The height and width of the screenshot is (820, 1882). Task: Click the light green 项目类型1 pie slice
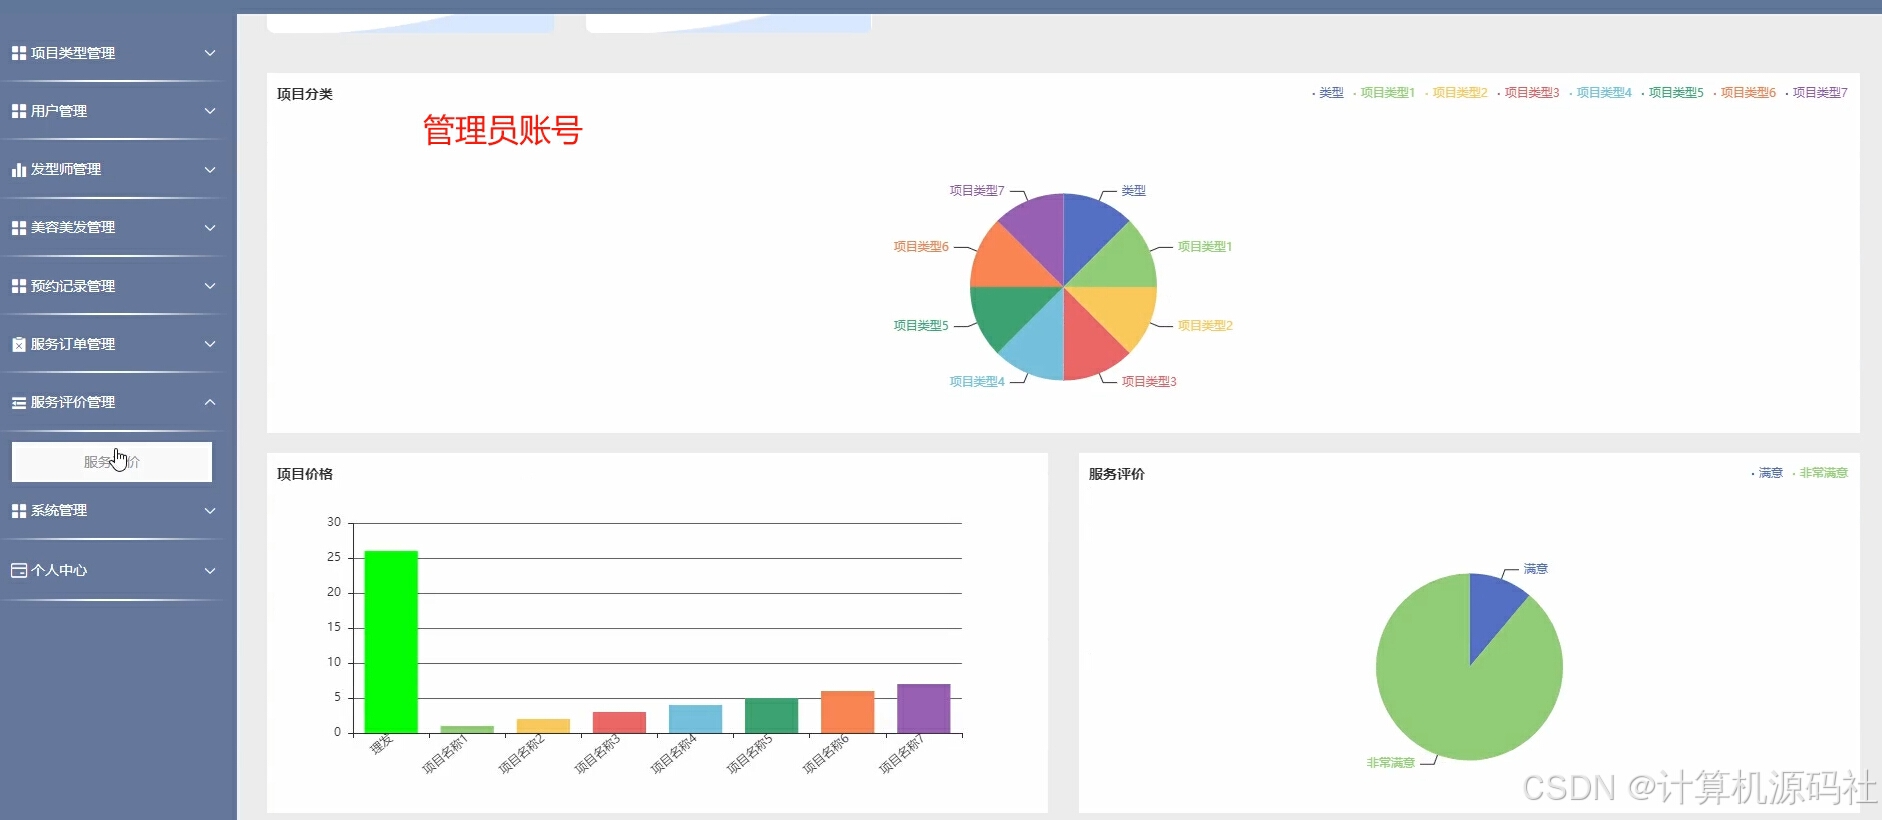click(x=1120, y=263)
